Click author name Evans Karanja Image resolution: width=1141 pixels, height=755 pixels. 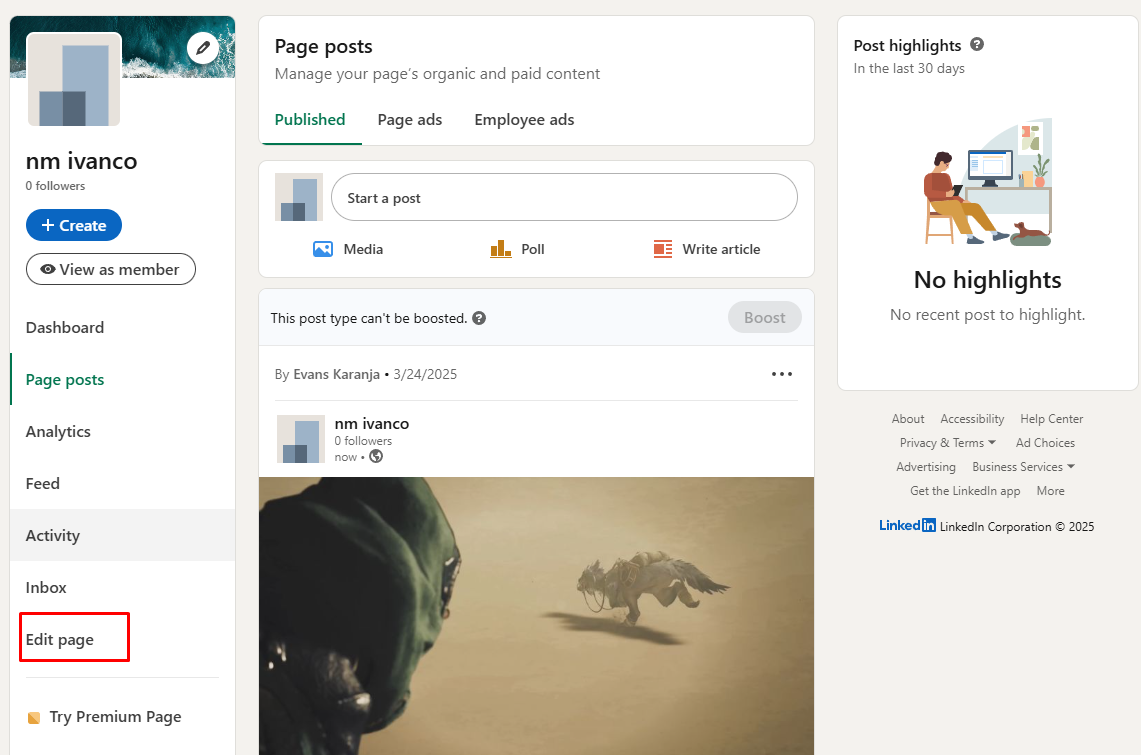tap(336, 374)
